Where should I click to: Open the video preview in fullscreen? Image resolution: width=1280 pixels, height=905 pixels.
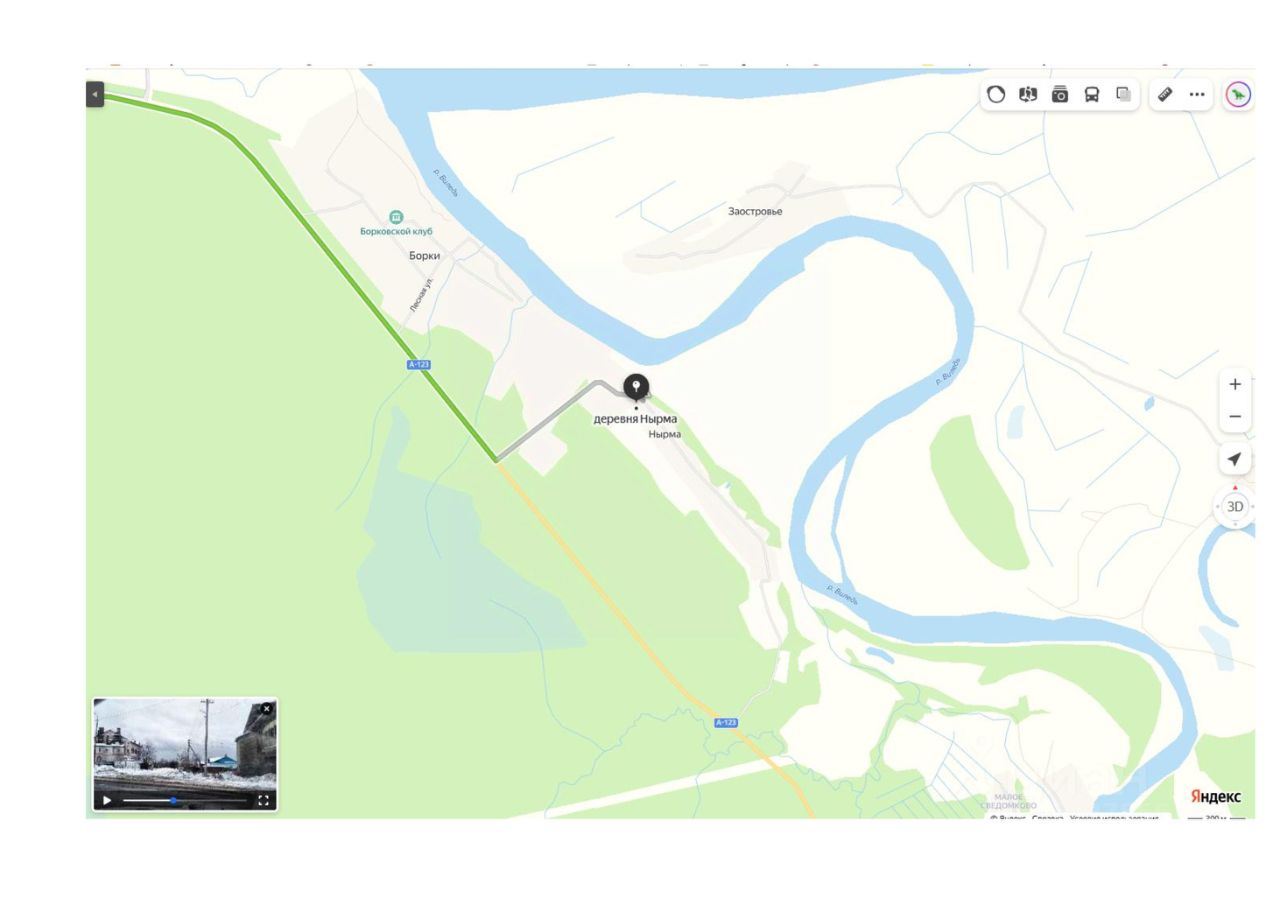[x=264, y=800]
